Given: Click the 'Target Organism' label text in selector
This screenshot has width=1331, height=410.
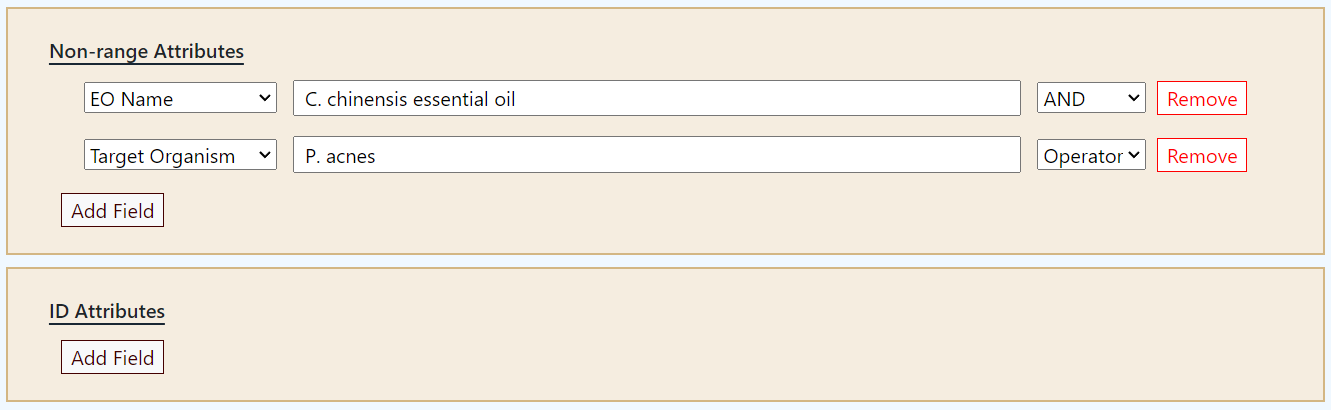Looking at the screenshot, I should click(162, 156).
